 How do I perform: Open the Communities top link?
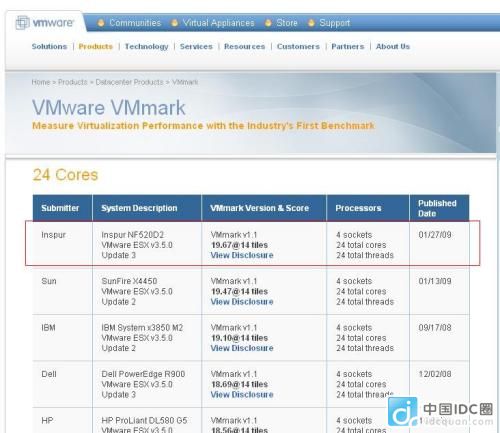[135, 23]
